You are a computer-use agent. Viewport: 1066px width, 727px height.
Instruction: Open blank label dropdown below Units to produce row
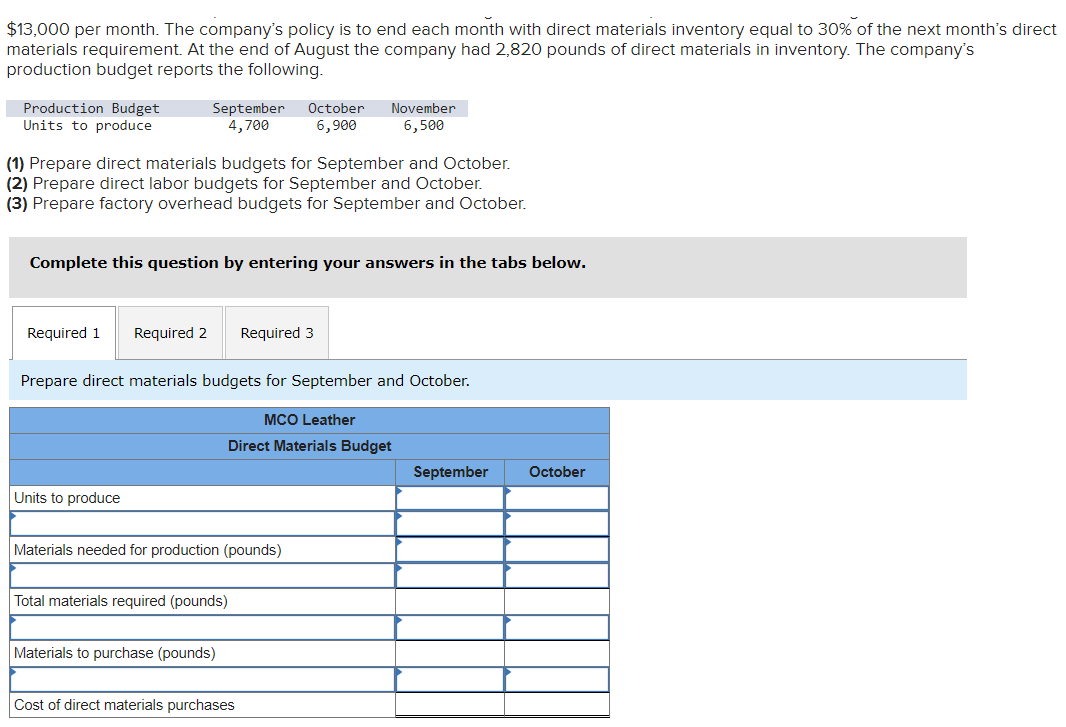point(203,524)
